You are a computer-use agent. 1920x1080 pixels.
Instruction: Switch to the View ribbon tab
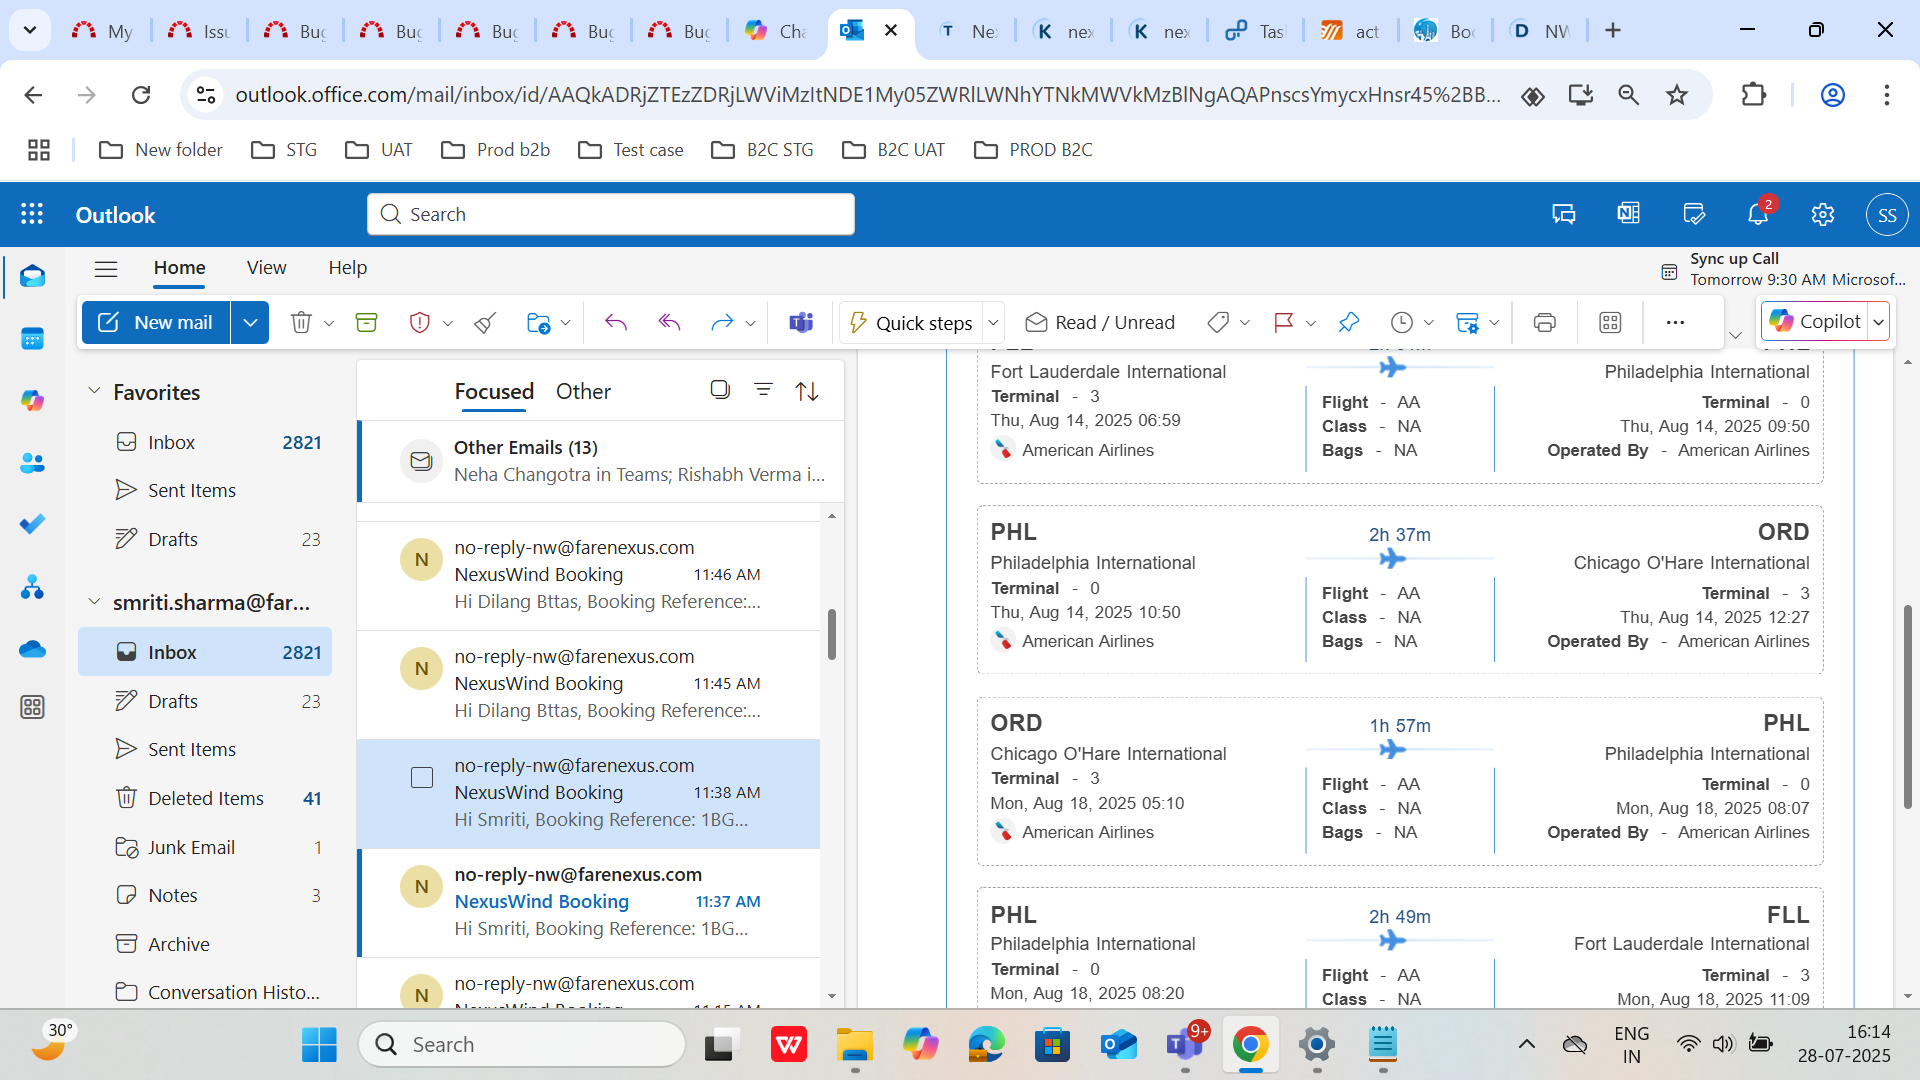pyautogui.click(x=266, y=268)
